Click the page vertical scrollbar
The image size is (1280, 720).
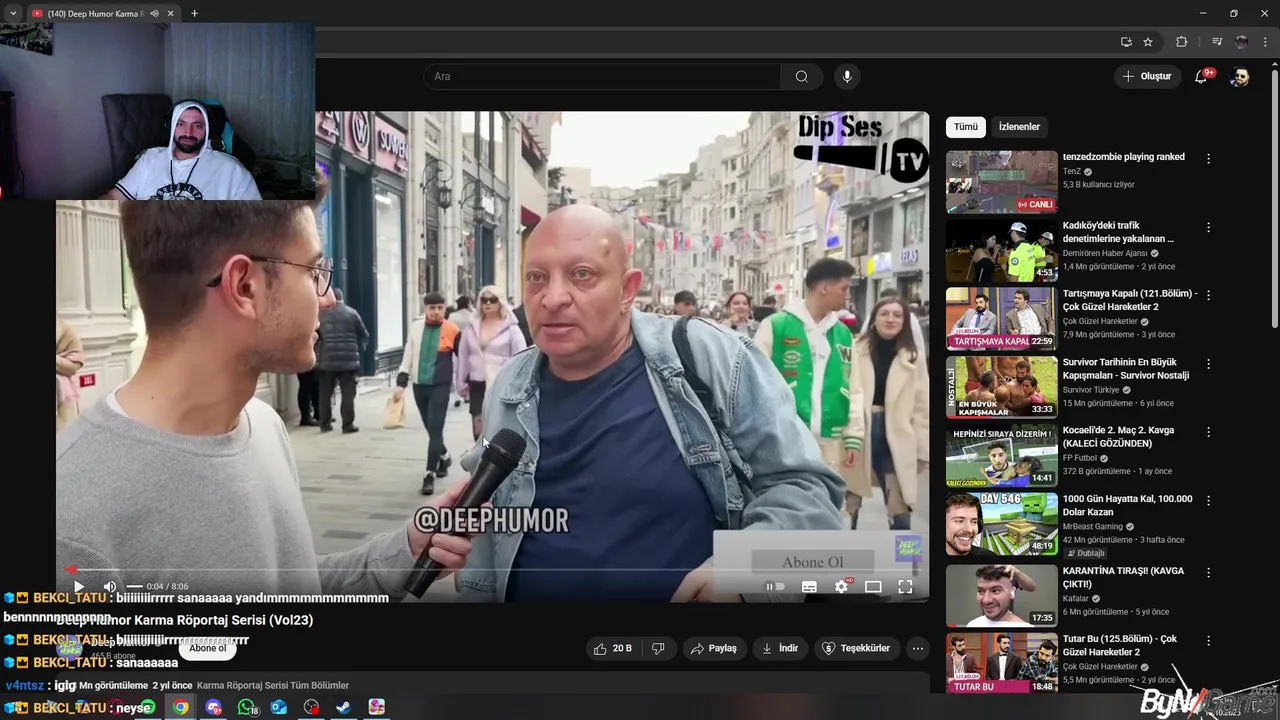[1274, 200]
